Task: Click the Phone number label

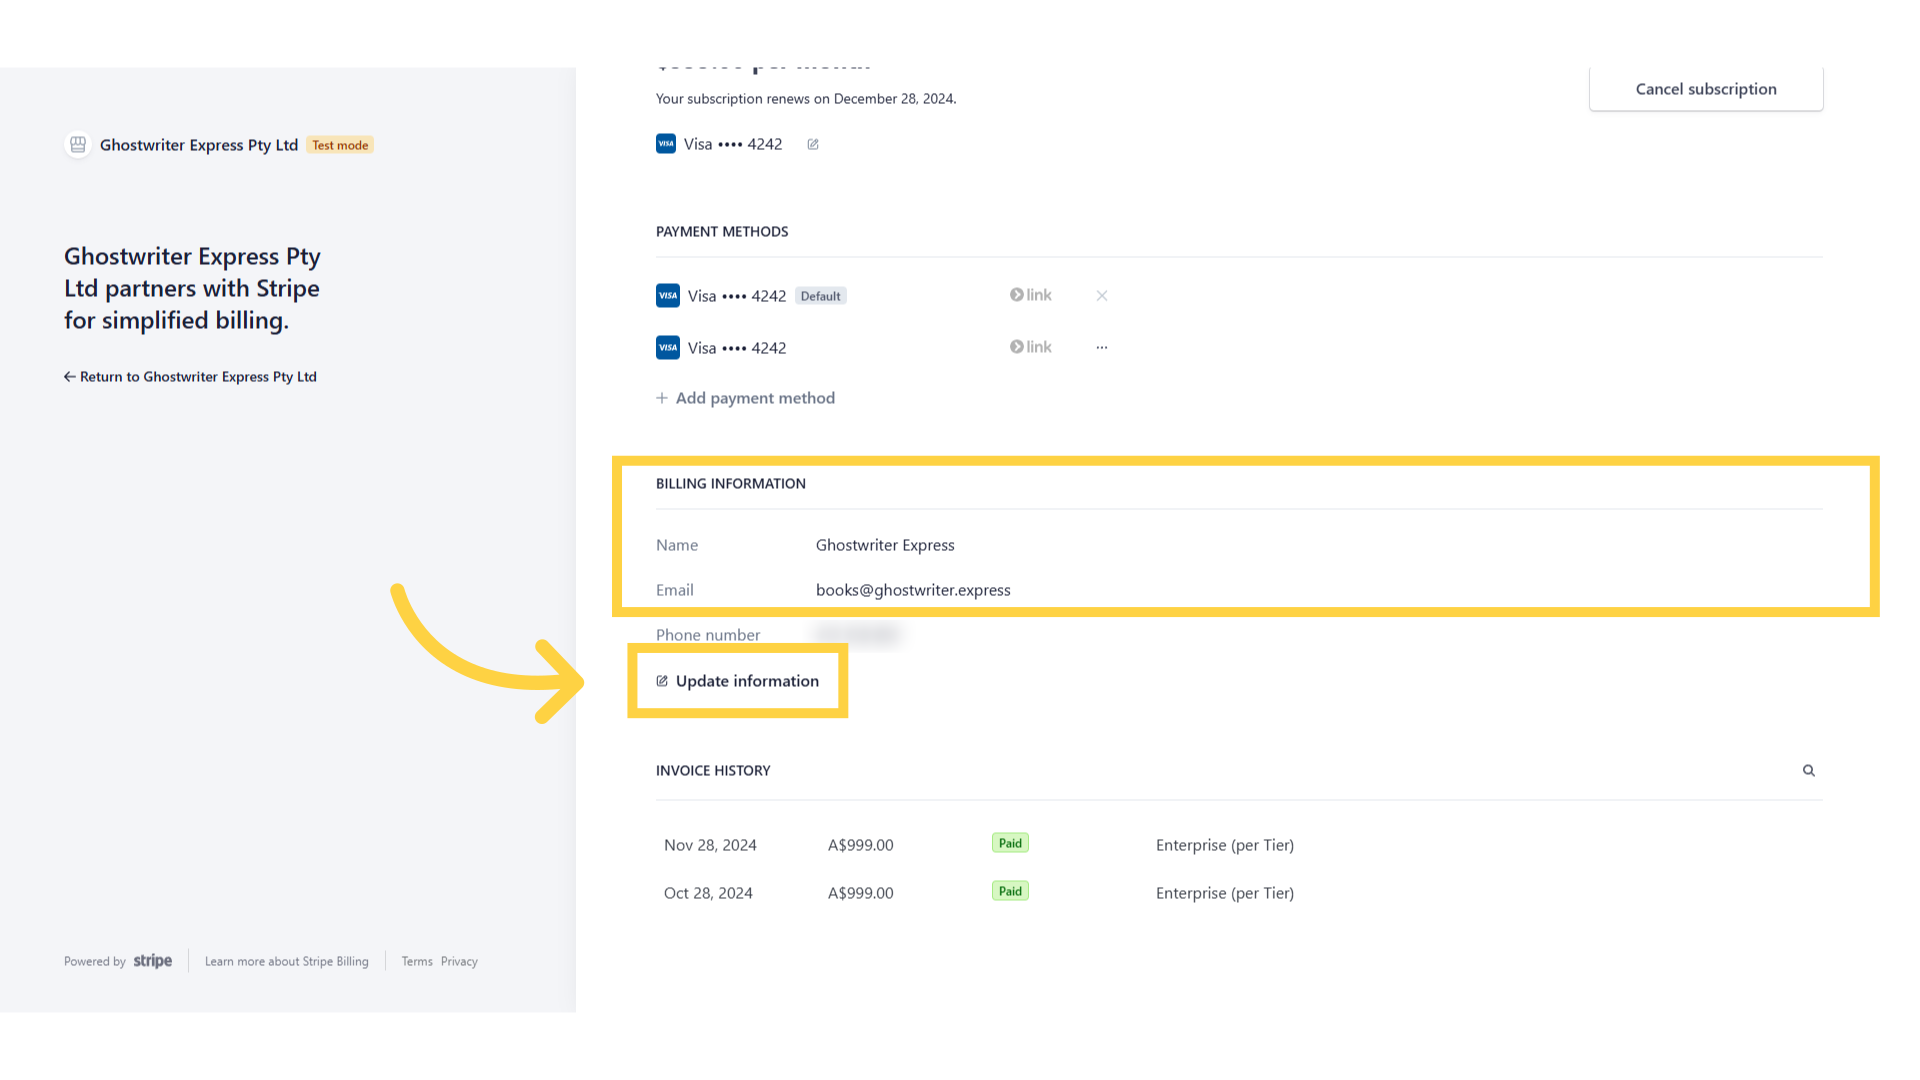Action: tap(708, 635)
